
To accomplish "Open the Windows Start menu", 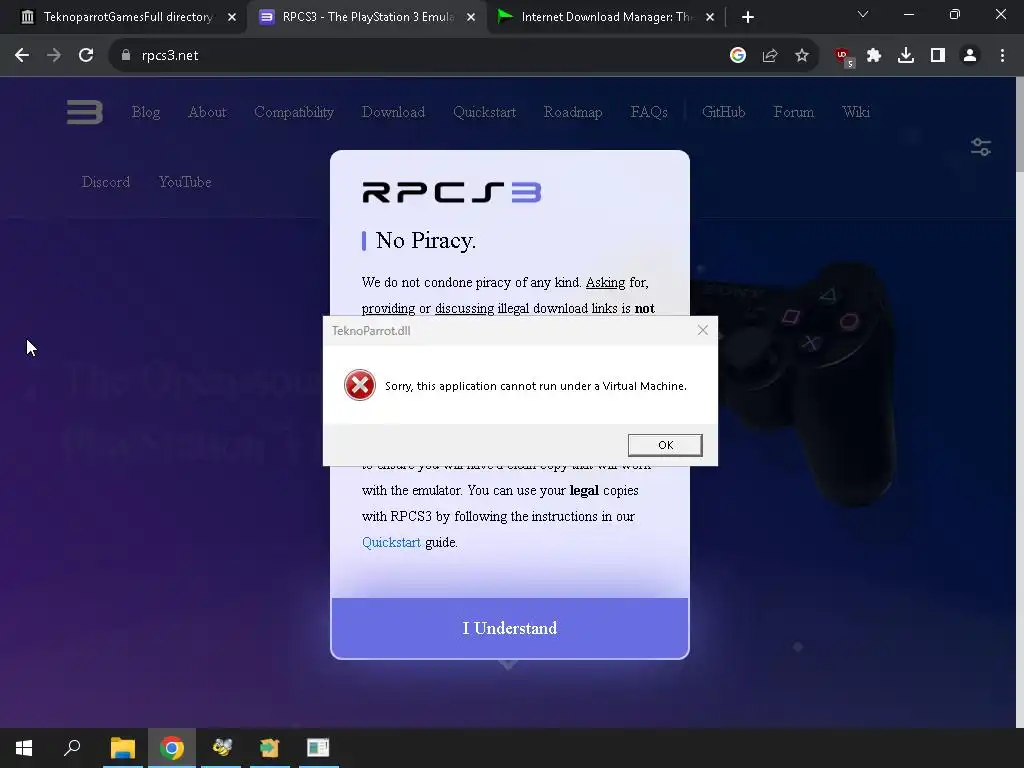I will (24, 748).
